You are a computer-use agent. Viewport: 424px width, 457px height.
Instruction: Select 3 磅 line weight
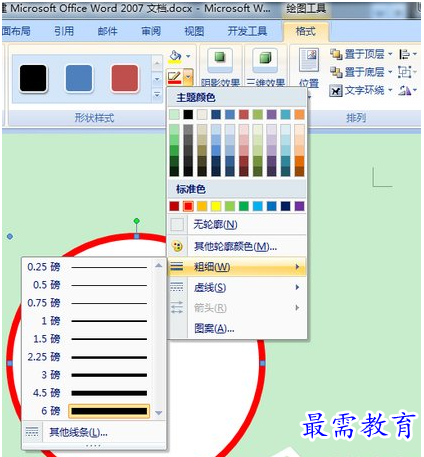(87, 375)
